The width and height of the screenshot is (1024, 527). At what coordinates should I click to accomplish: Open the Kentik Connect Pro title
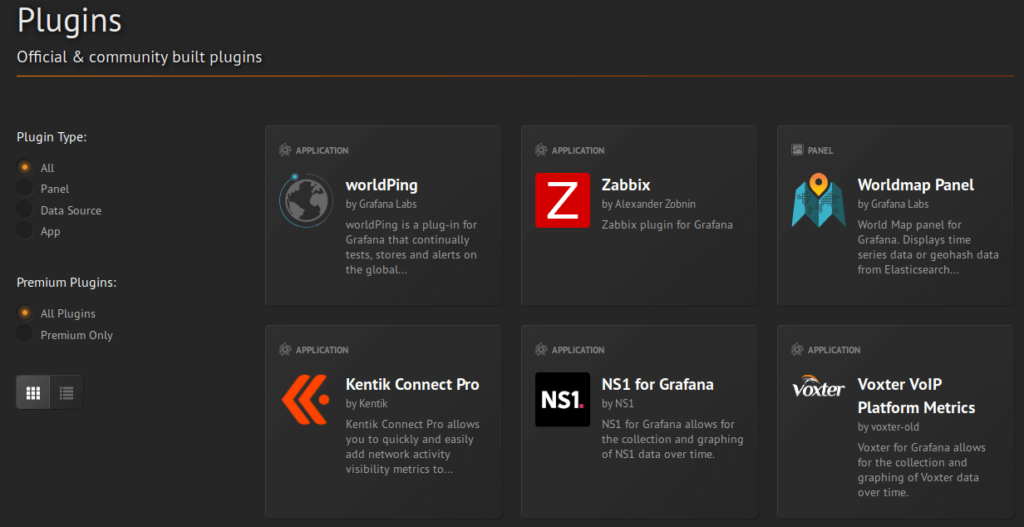(412, 384)
